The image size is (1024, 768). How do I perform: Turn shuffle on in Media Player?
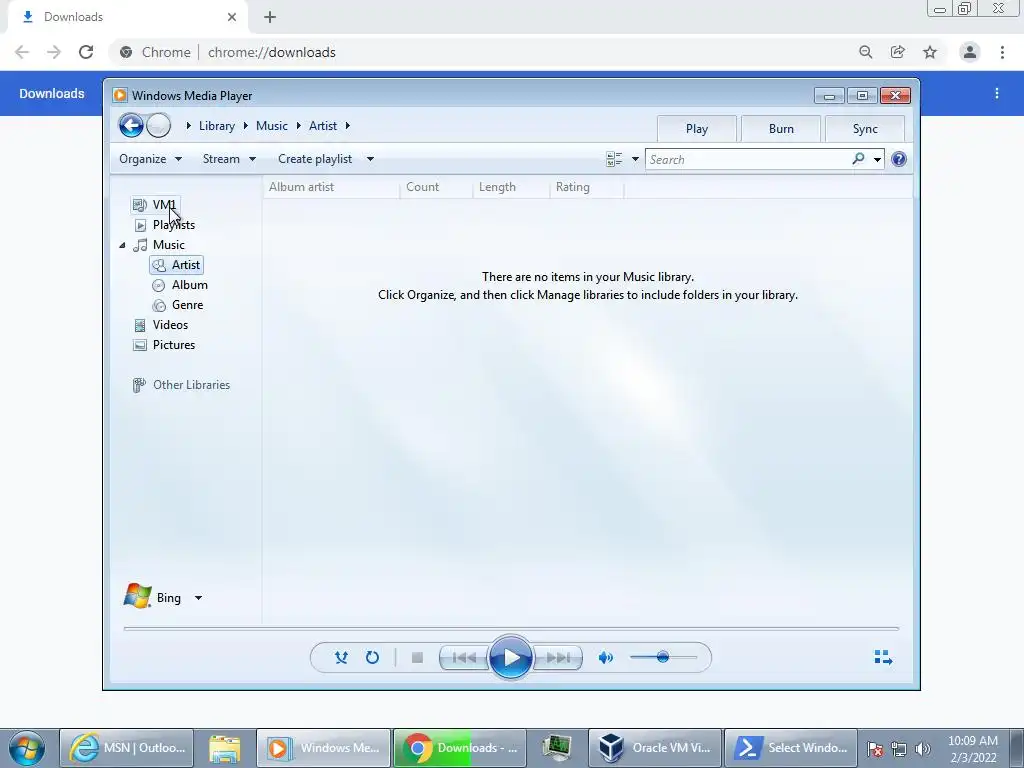(x=341, y=658)
